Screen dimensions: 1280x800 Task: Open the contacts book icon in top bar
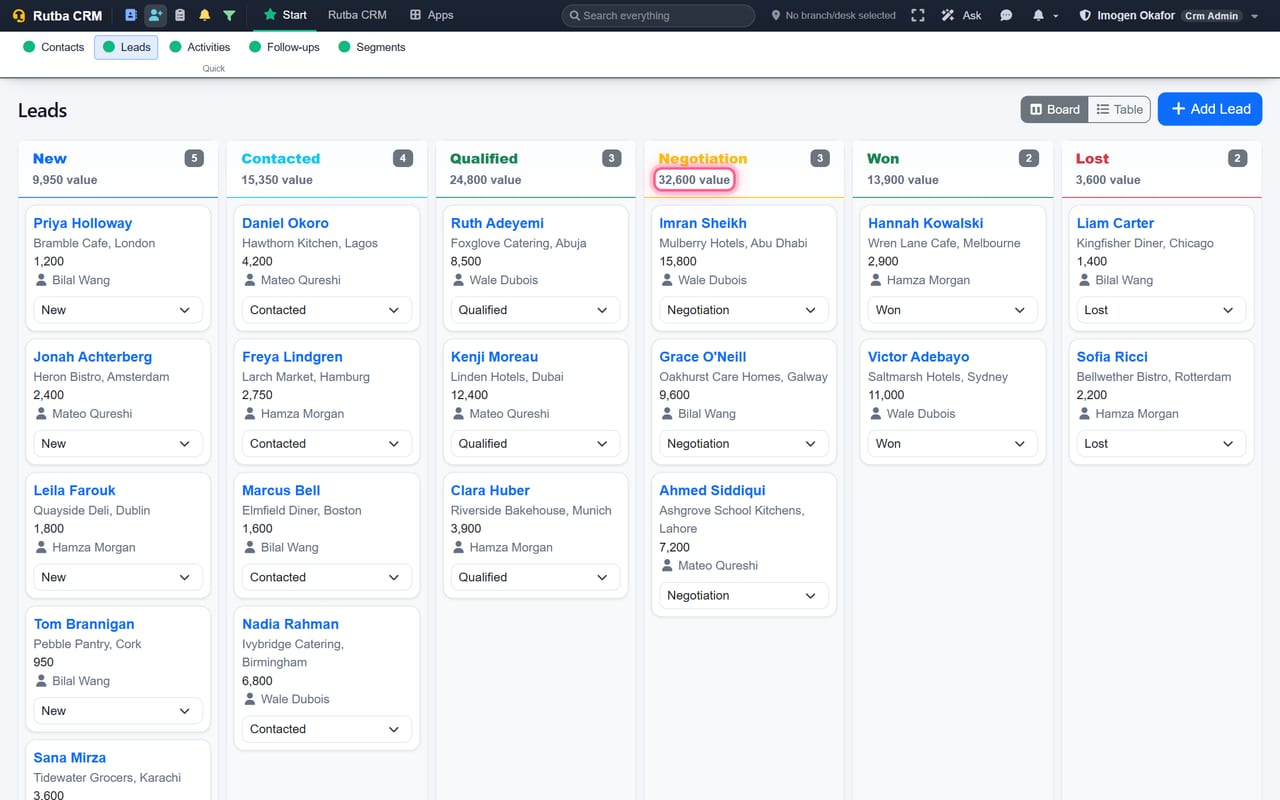(131, 15)
